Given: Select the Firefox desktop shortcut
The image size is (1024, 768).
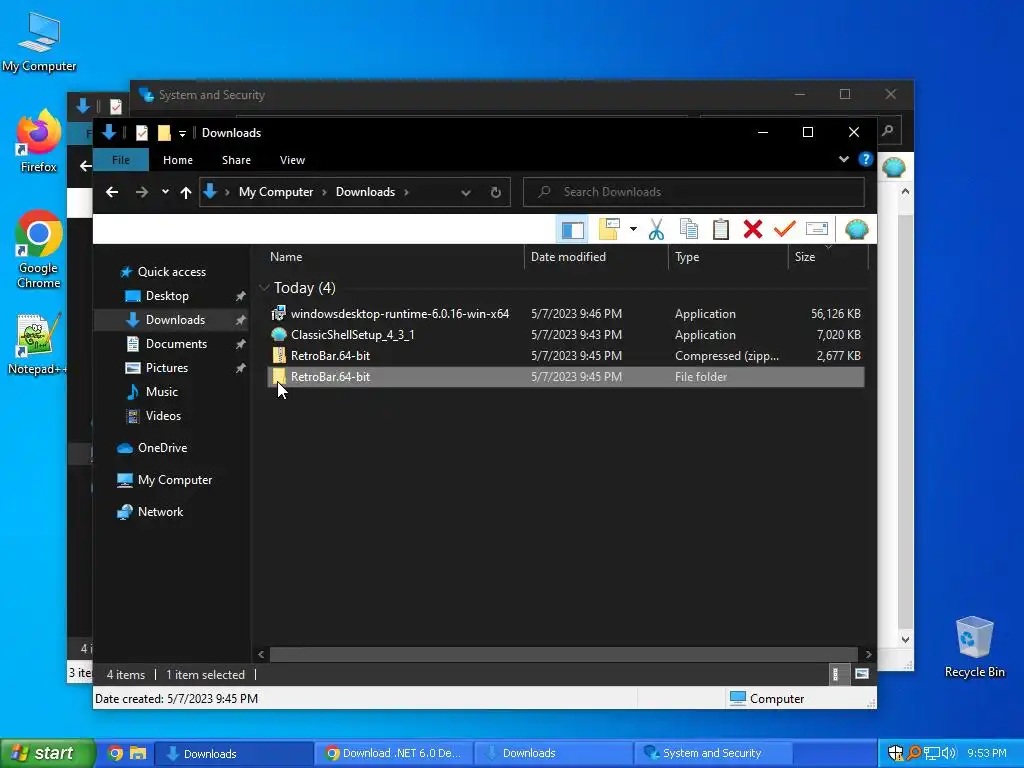Looking at the screenshot, I should (x=39, y=141).
